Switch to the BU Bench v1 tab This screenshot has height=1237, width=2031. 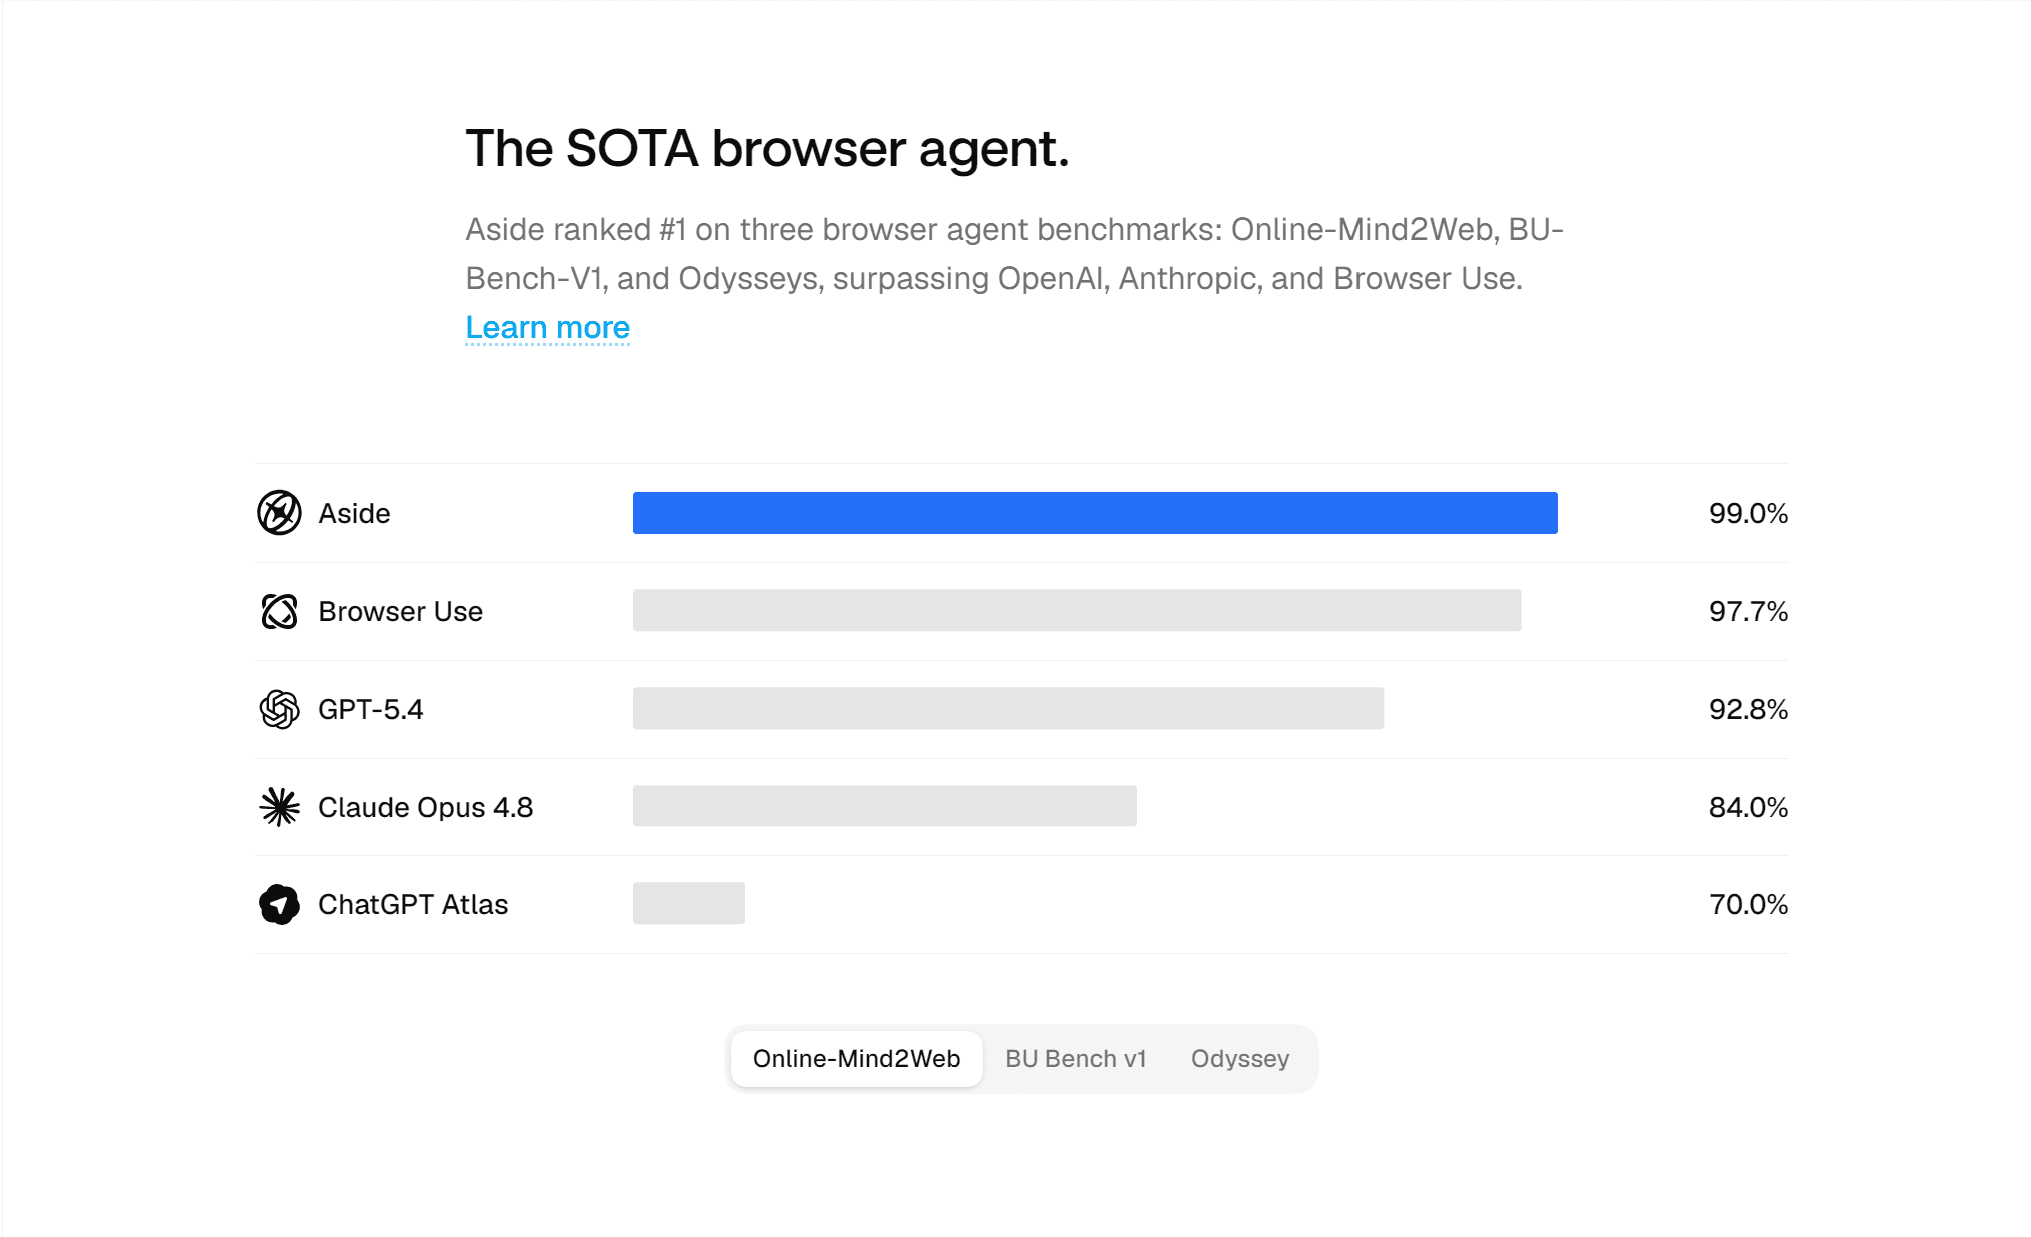[1075, 1058]
